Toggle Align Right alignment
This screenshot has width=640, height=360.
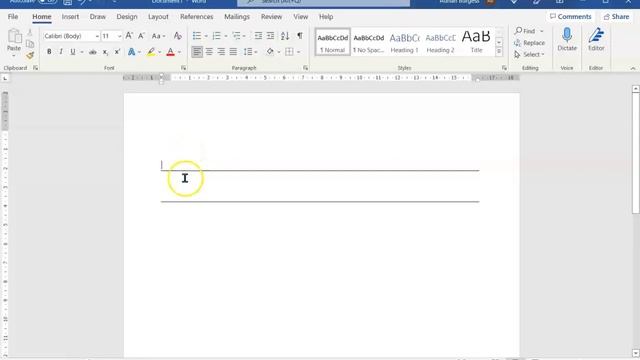(221, 52)
